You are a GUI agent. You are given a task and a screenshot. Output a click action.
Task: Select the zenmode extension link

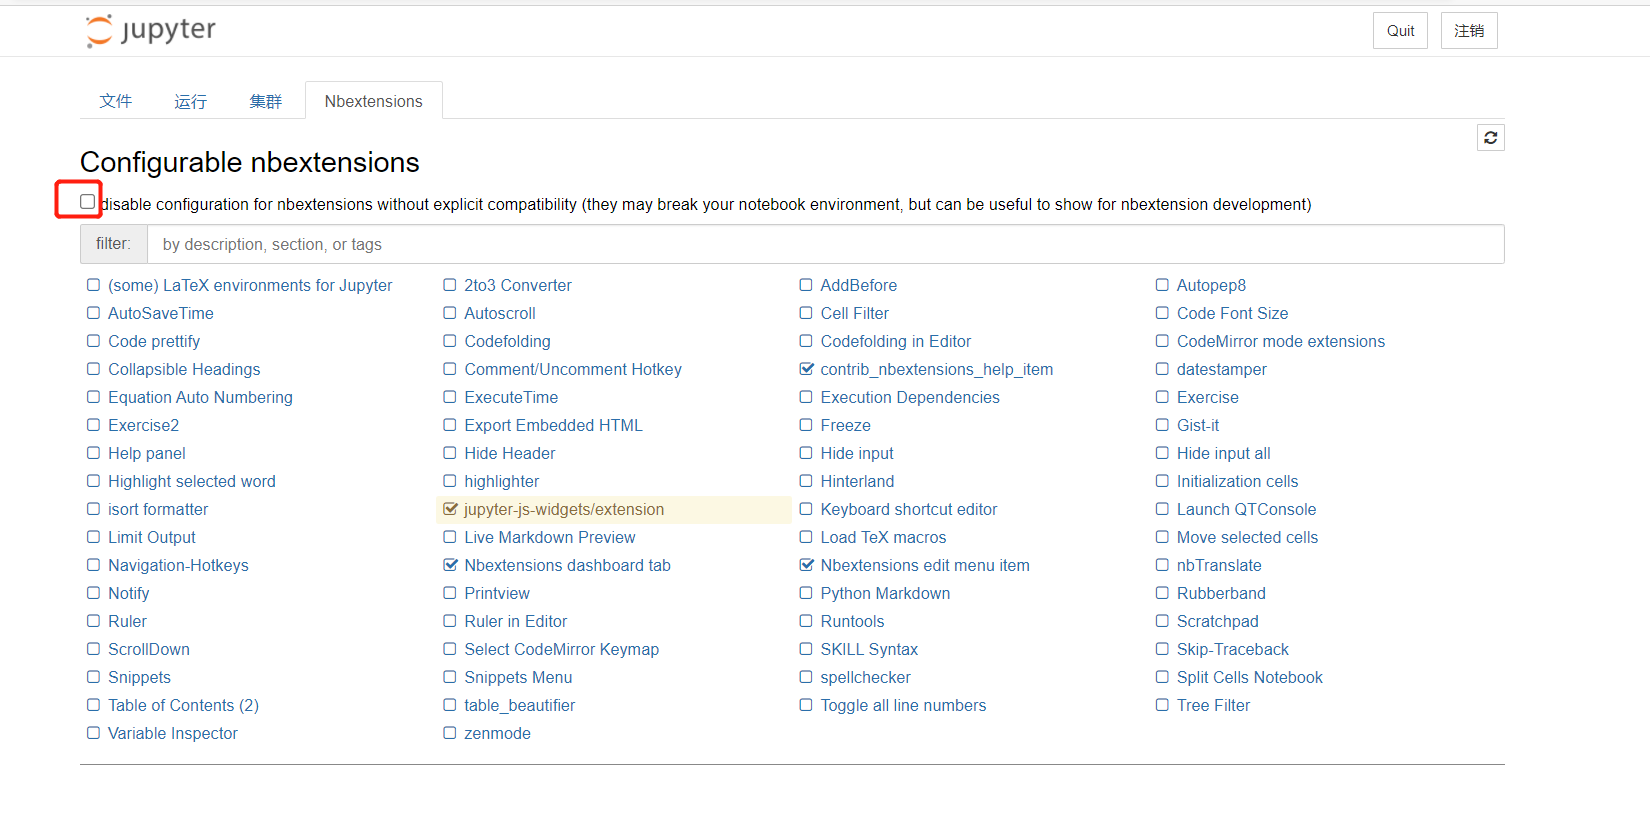pos(497,733)
